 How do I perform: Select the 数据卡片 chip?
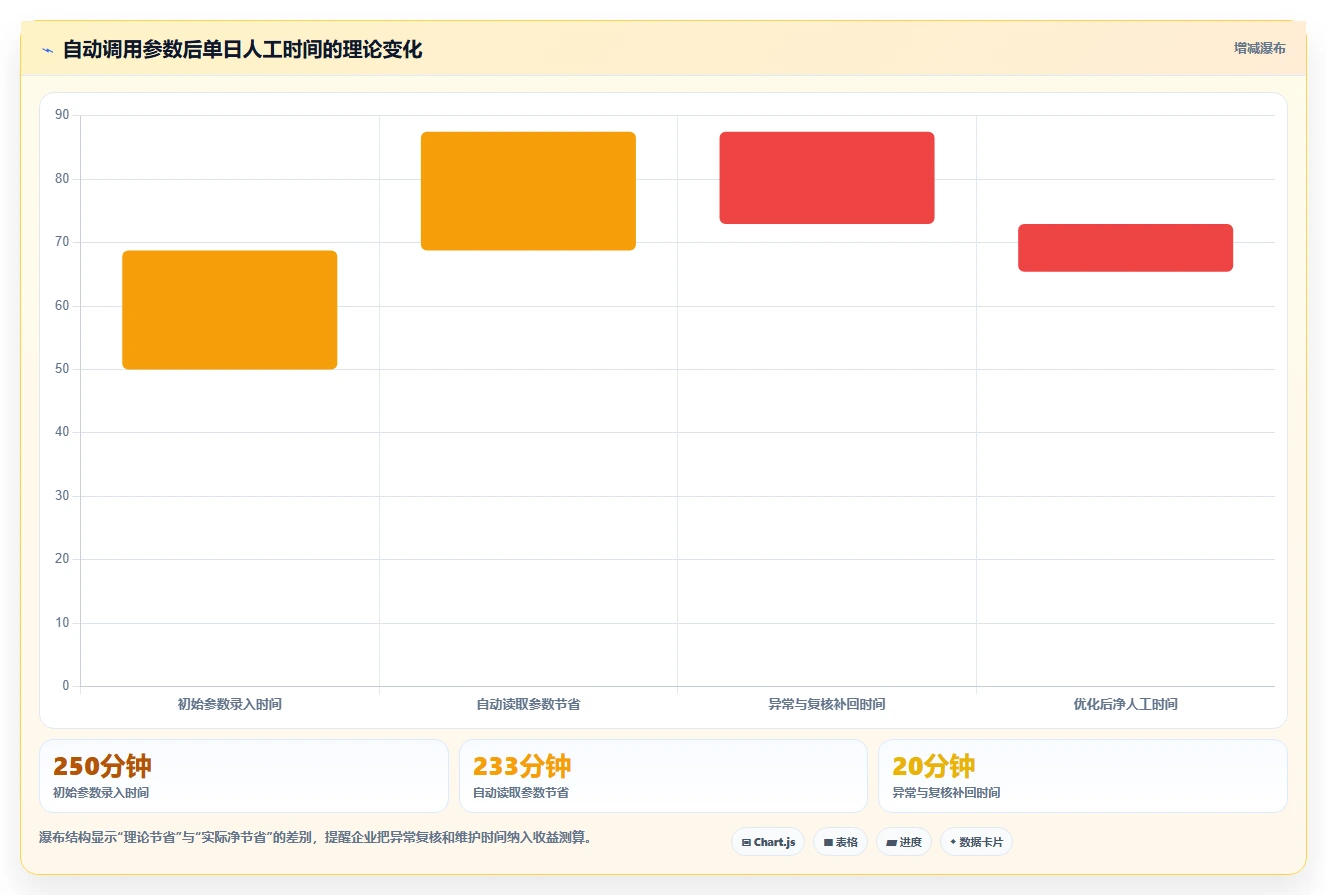point(976,842)
